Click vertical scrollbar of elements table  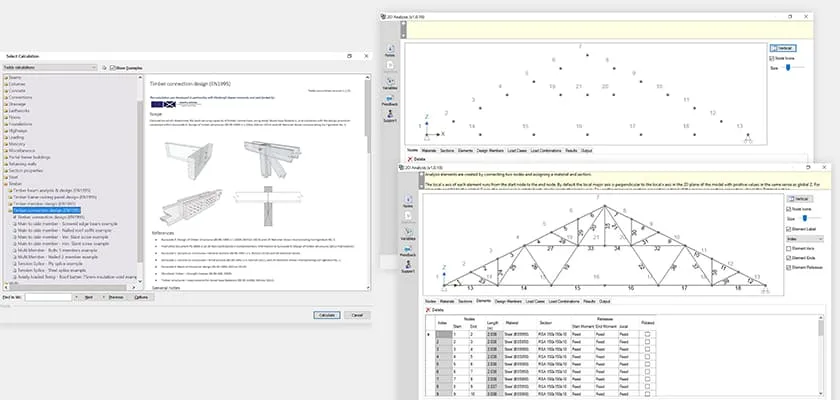(x=821, y=357)
